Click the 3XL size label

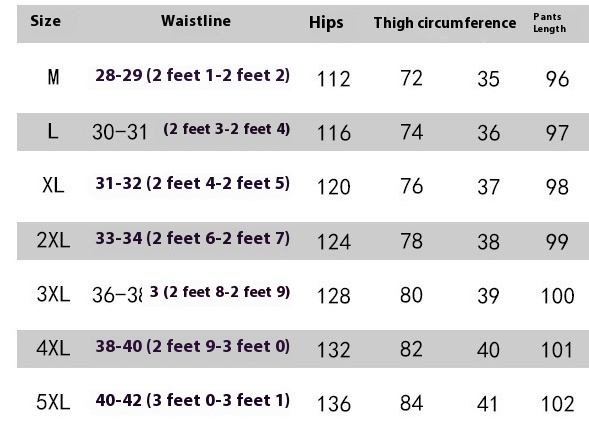coord(53,294)
